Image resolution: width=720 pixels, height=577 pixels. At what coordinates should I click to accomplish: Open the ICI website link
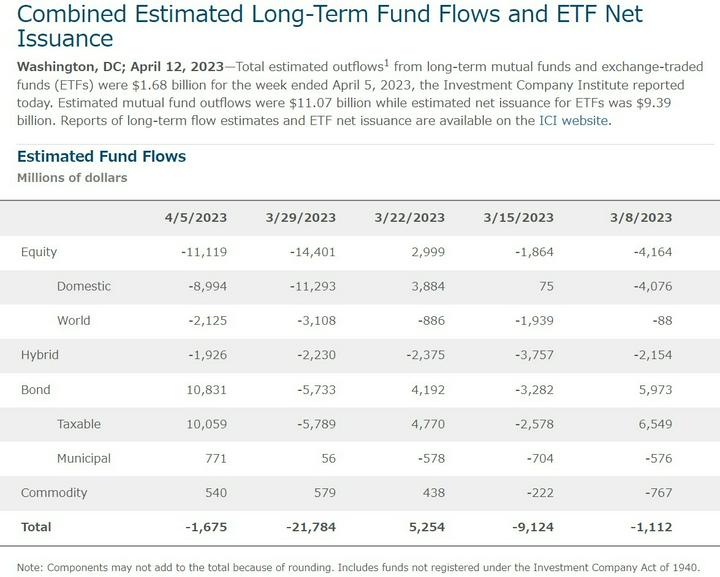click(573, 120)
